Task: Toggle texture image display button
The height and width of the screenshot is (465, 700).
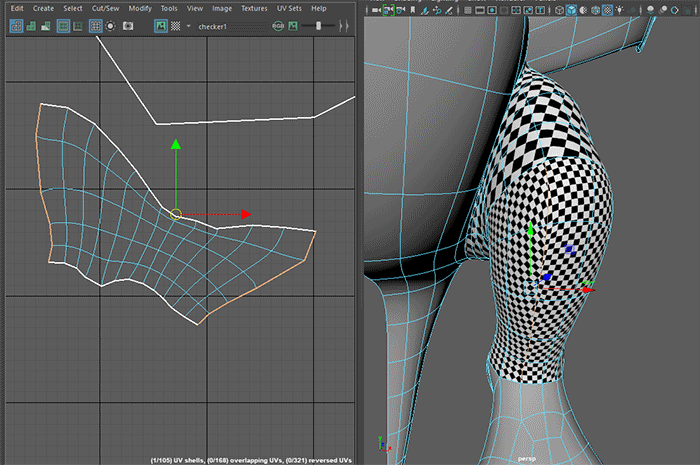Action: click(160, 26)
